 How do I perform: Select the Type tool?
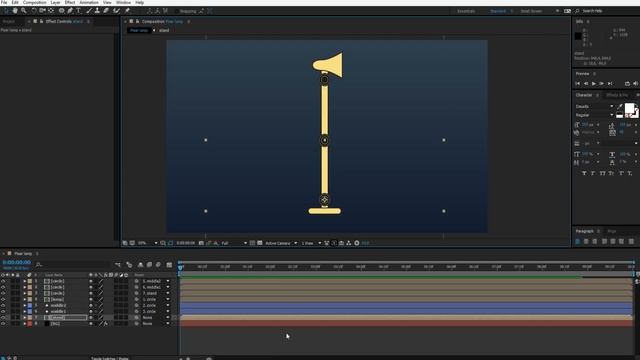(x=79, y=11)
